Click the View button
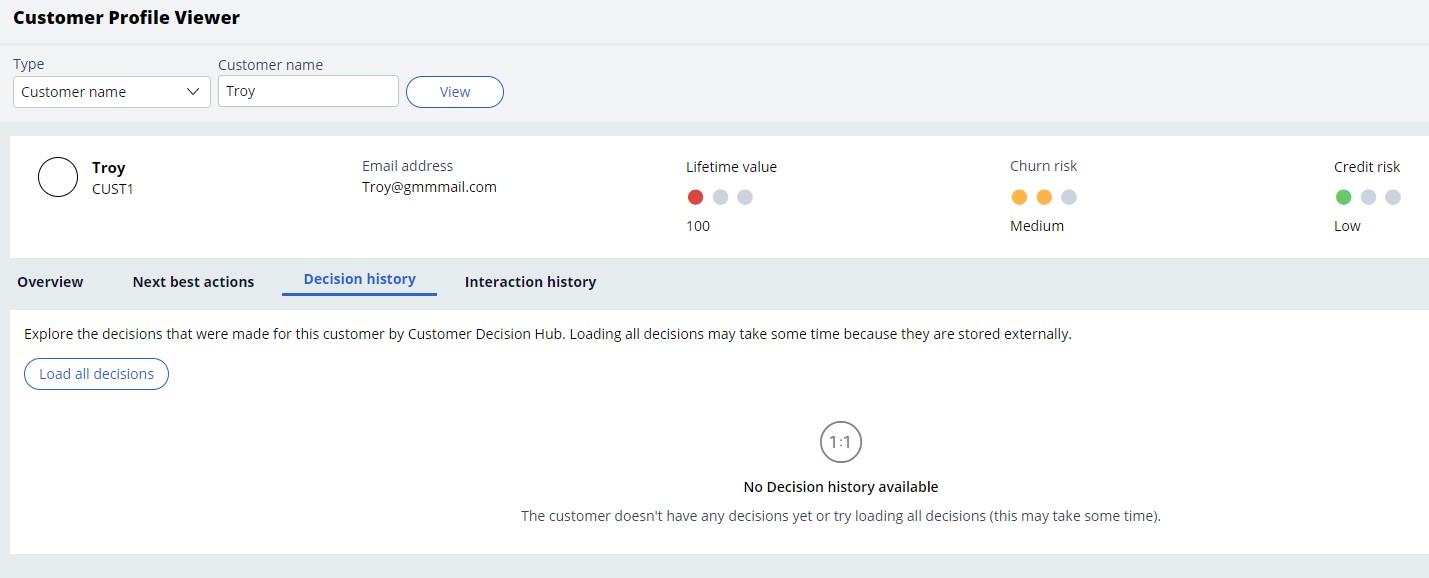 pos(455,92)
